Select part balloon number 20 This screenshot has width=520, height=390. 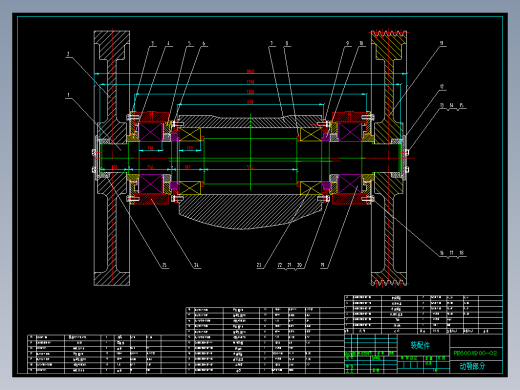pyautogui.click(x=299, y=265)
